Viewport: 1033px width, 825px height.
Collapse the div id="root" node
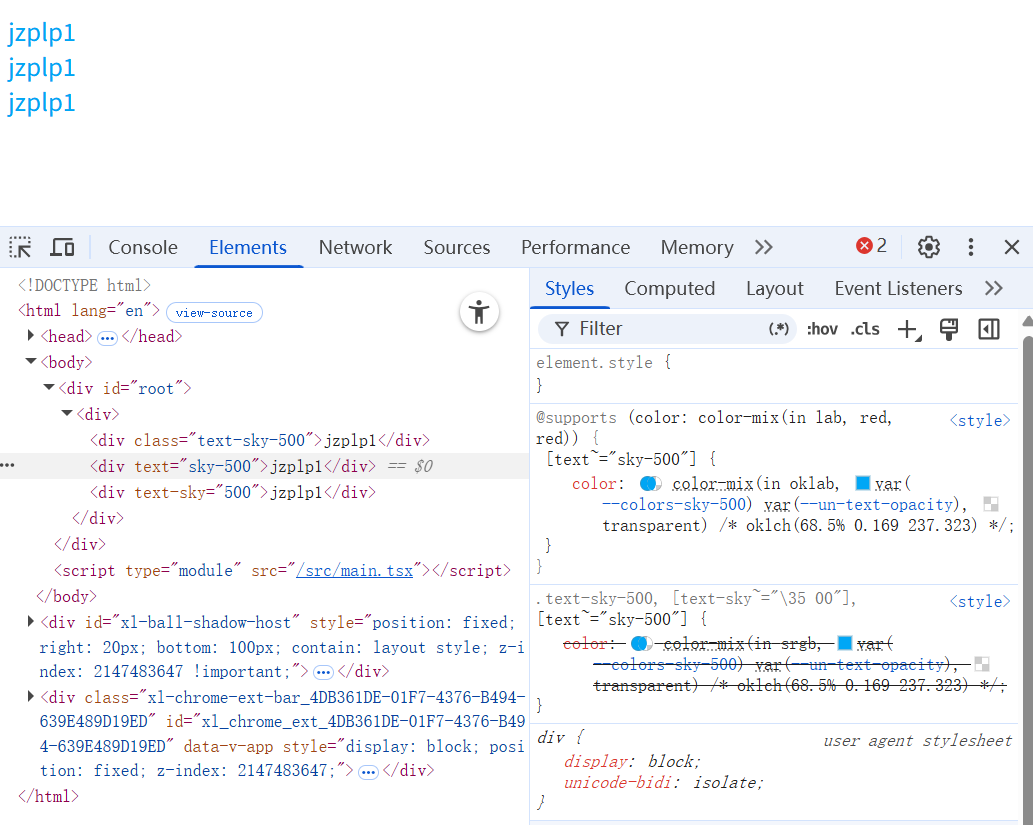click(x=48, y=387)
